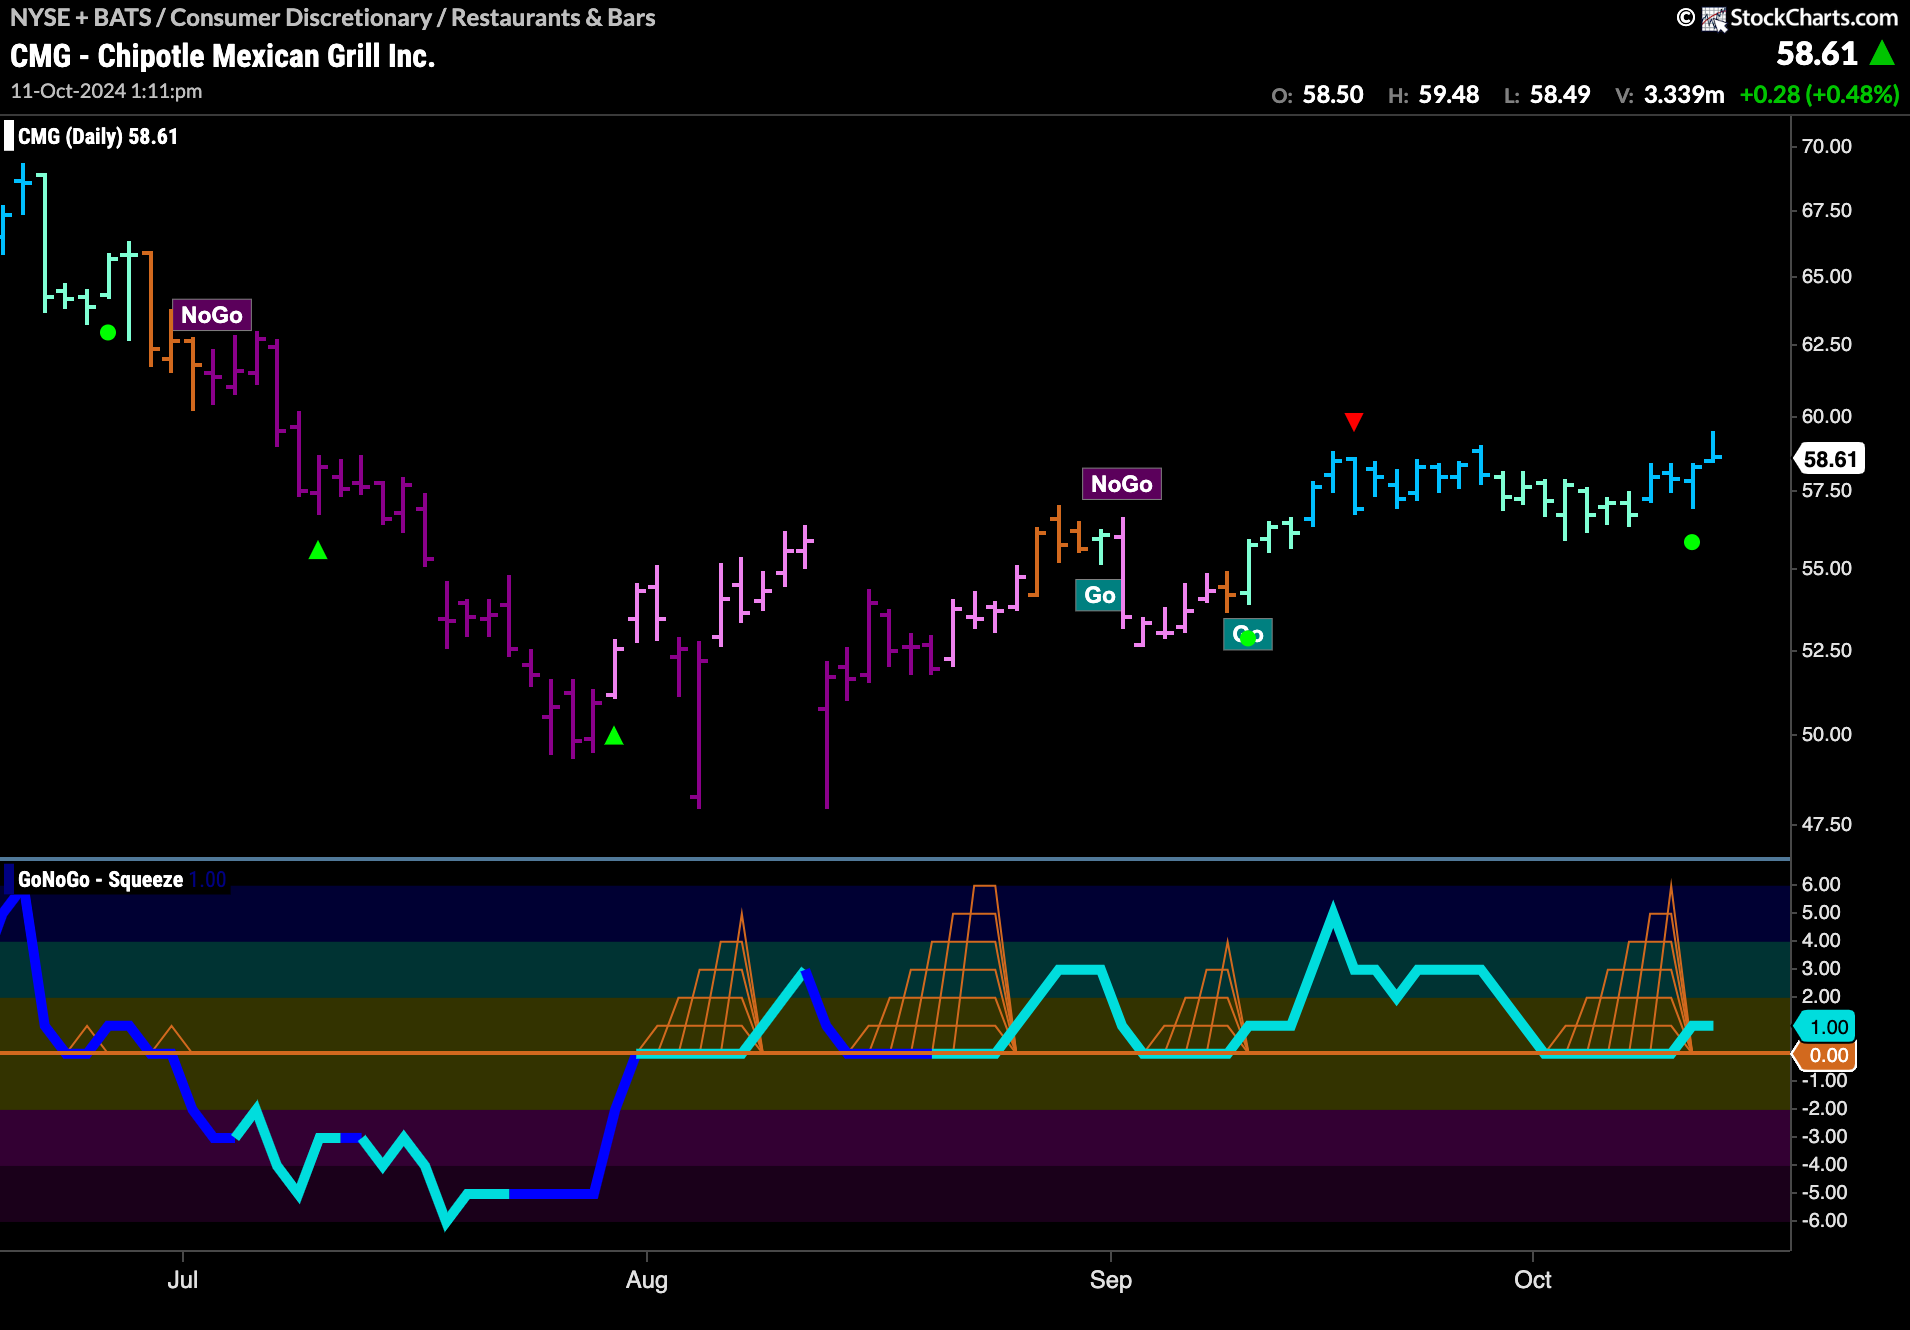The height and width of the screenshot is (1330, 1910).
Task: Click the 6.00 oscillator axis label
Action: [1821, 884]
